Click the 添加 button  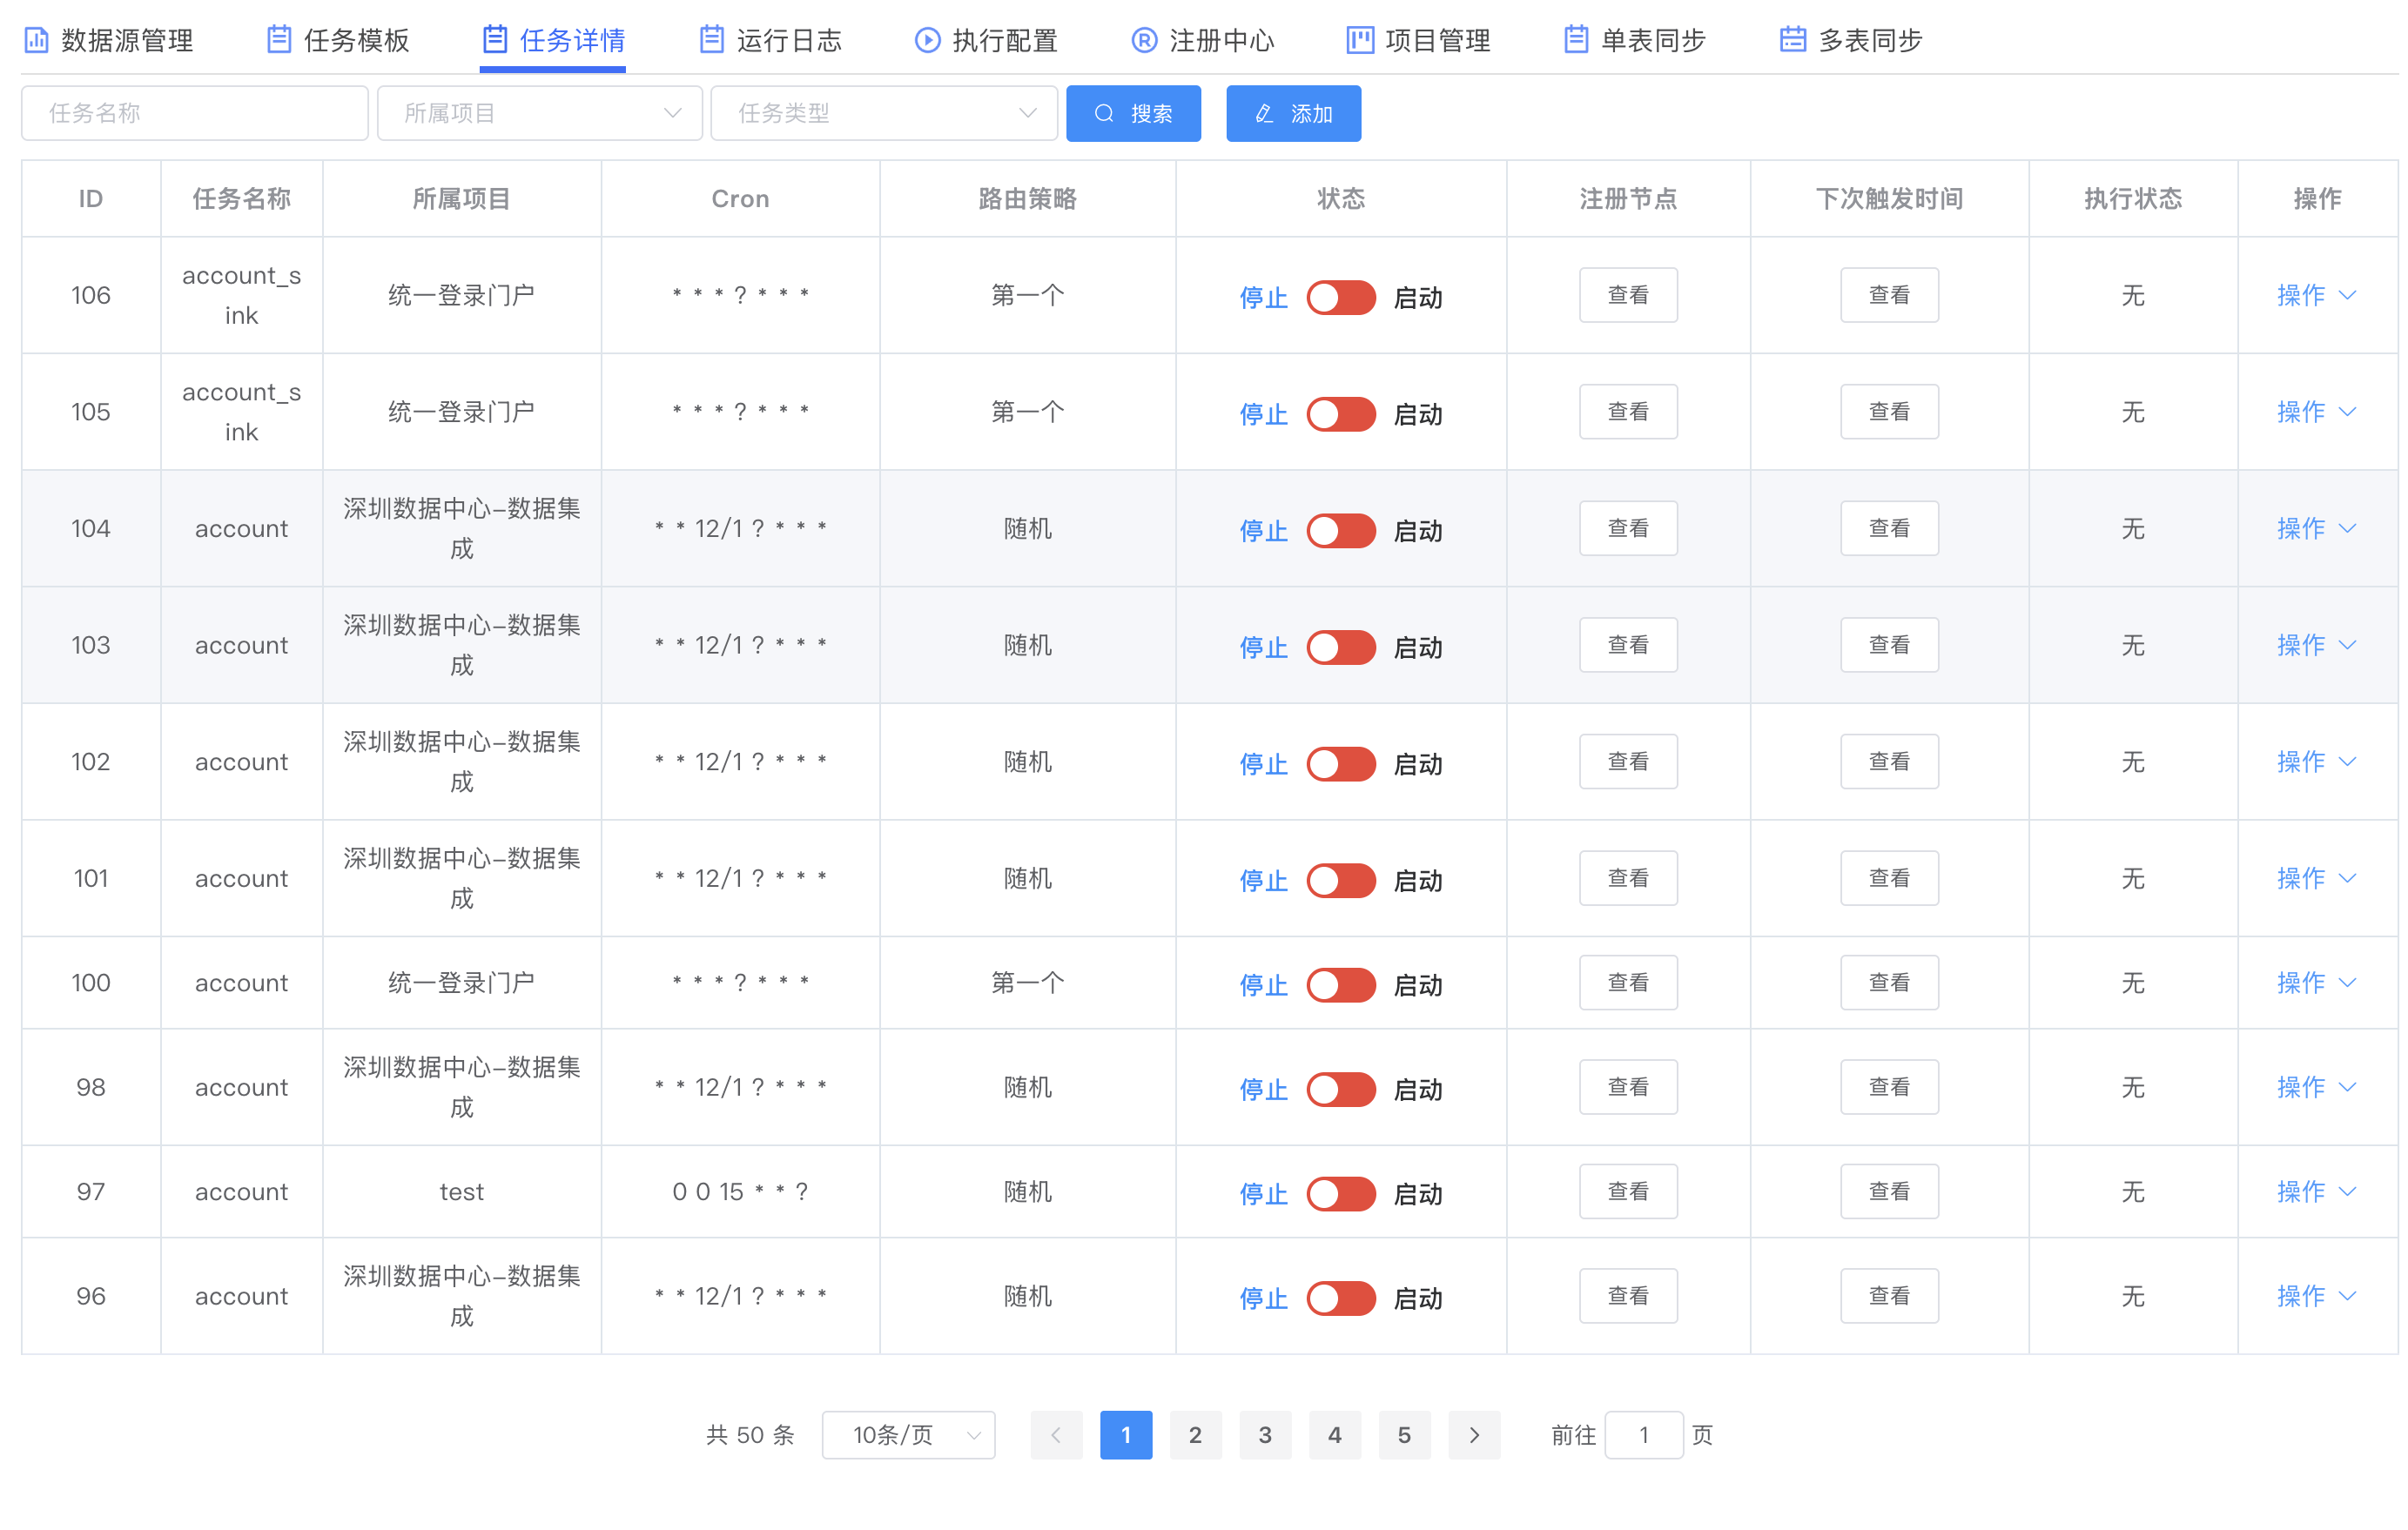(1293, 113)
